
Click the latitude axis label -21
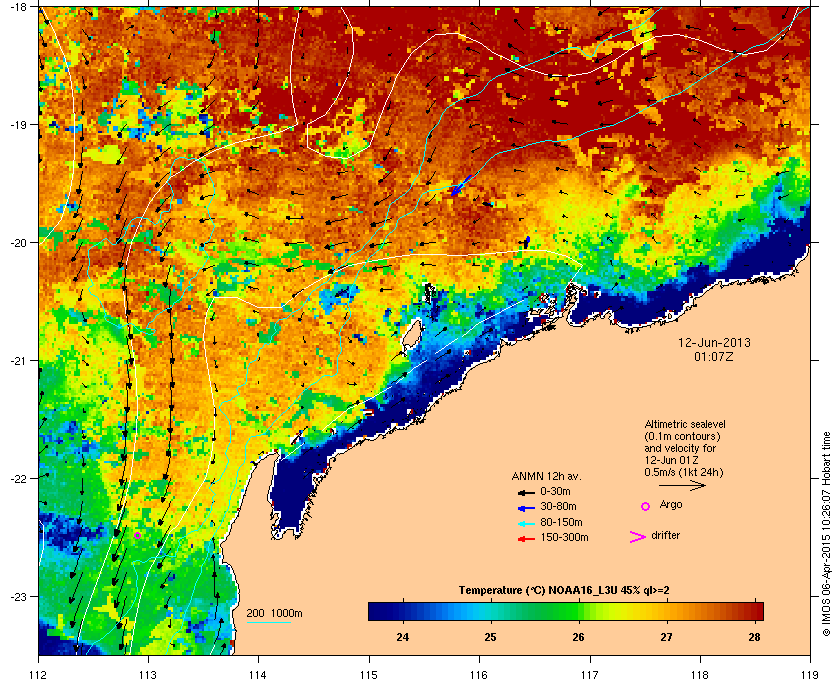tap(17, 360)
